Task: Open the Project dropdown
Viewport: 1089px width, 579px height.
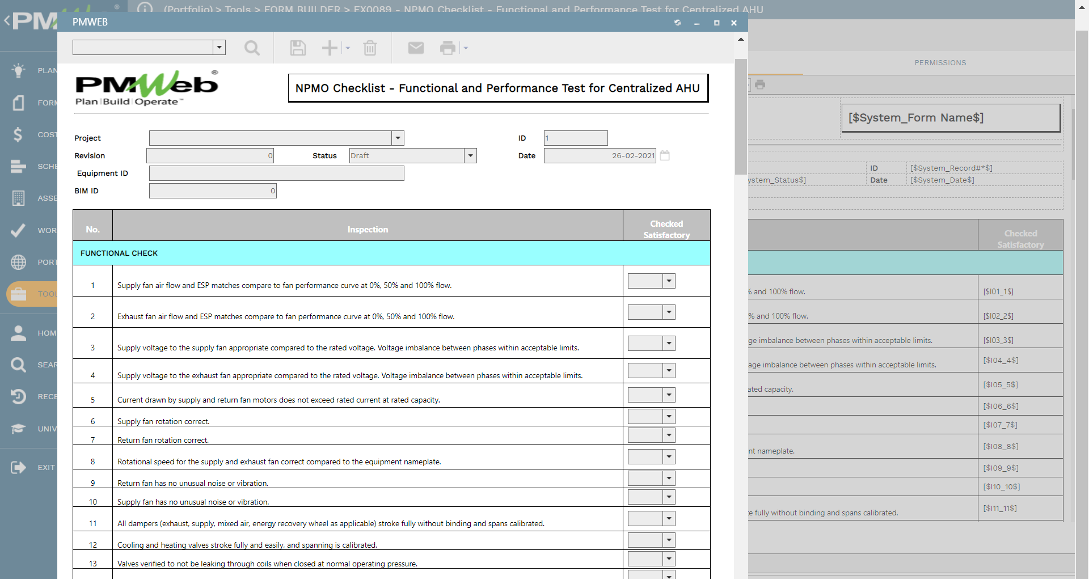Action: pyautogui.click(x=398, y=138)
